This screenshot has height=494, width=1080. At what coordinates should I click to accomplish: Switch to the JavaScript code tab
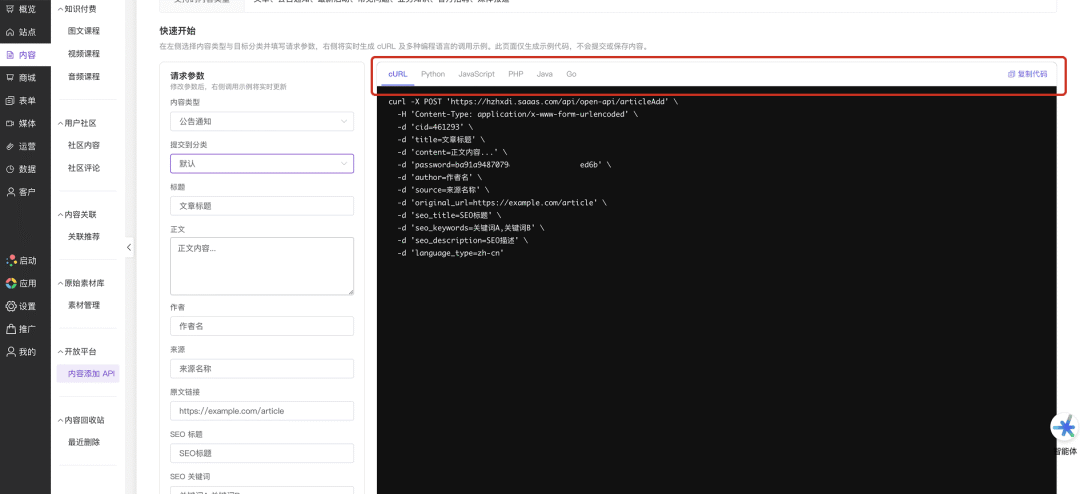[x=477, y=74]
